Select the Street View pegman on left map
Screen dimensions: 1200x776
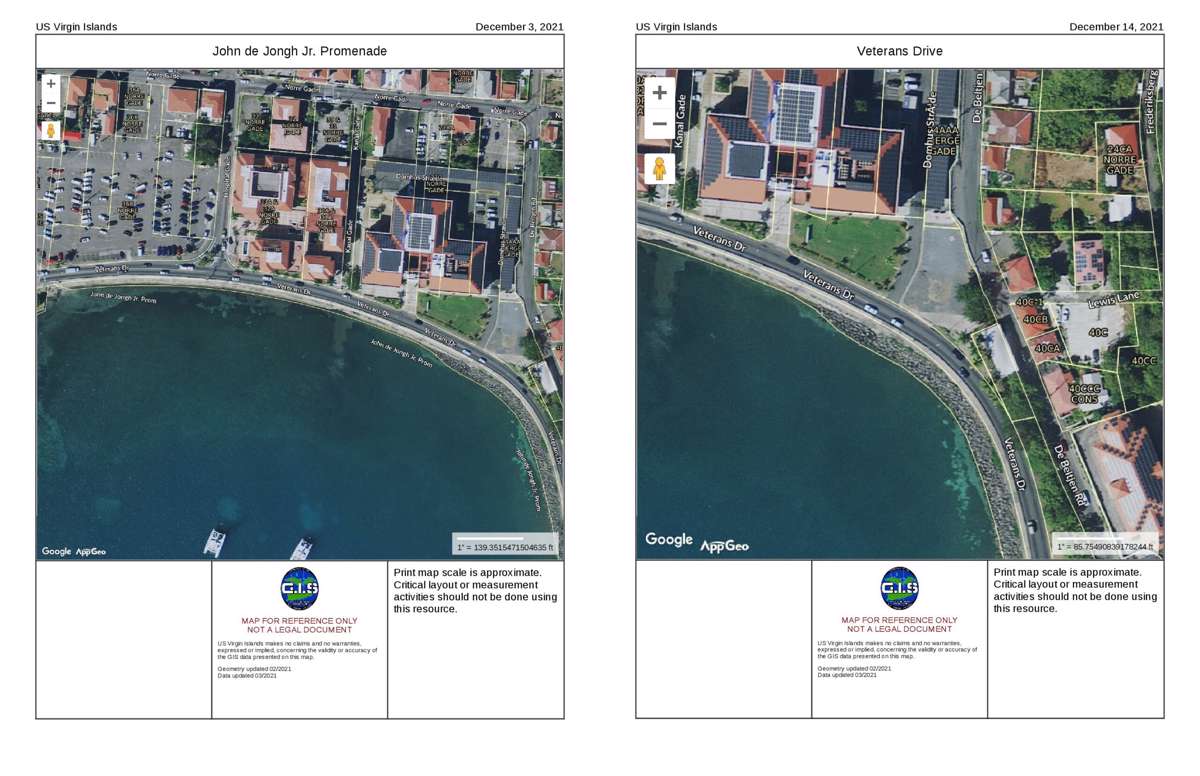[51, 130]
